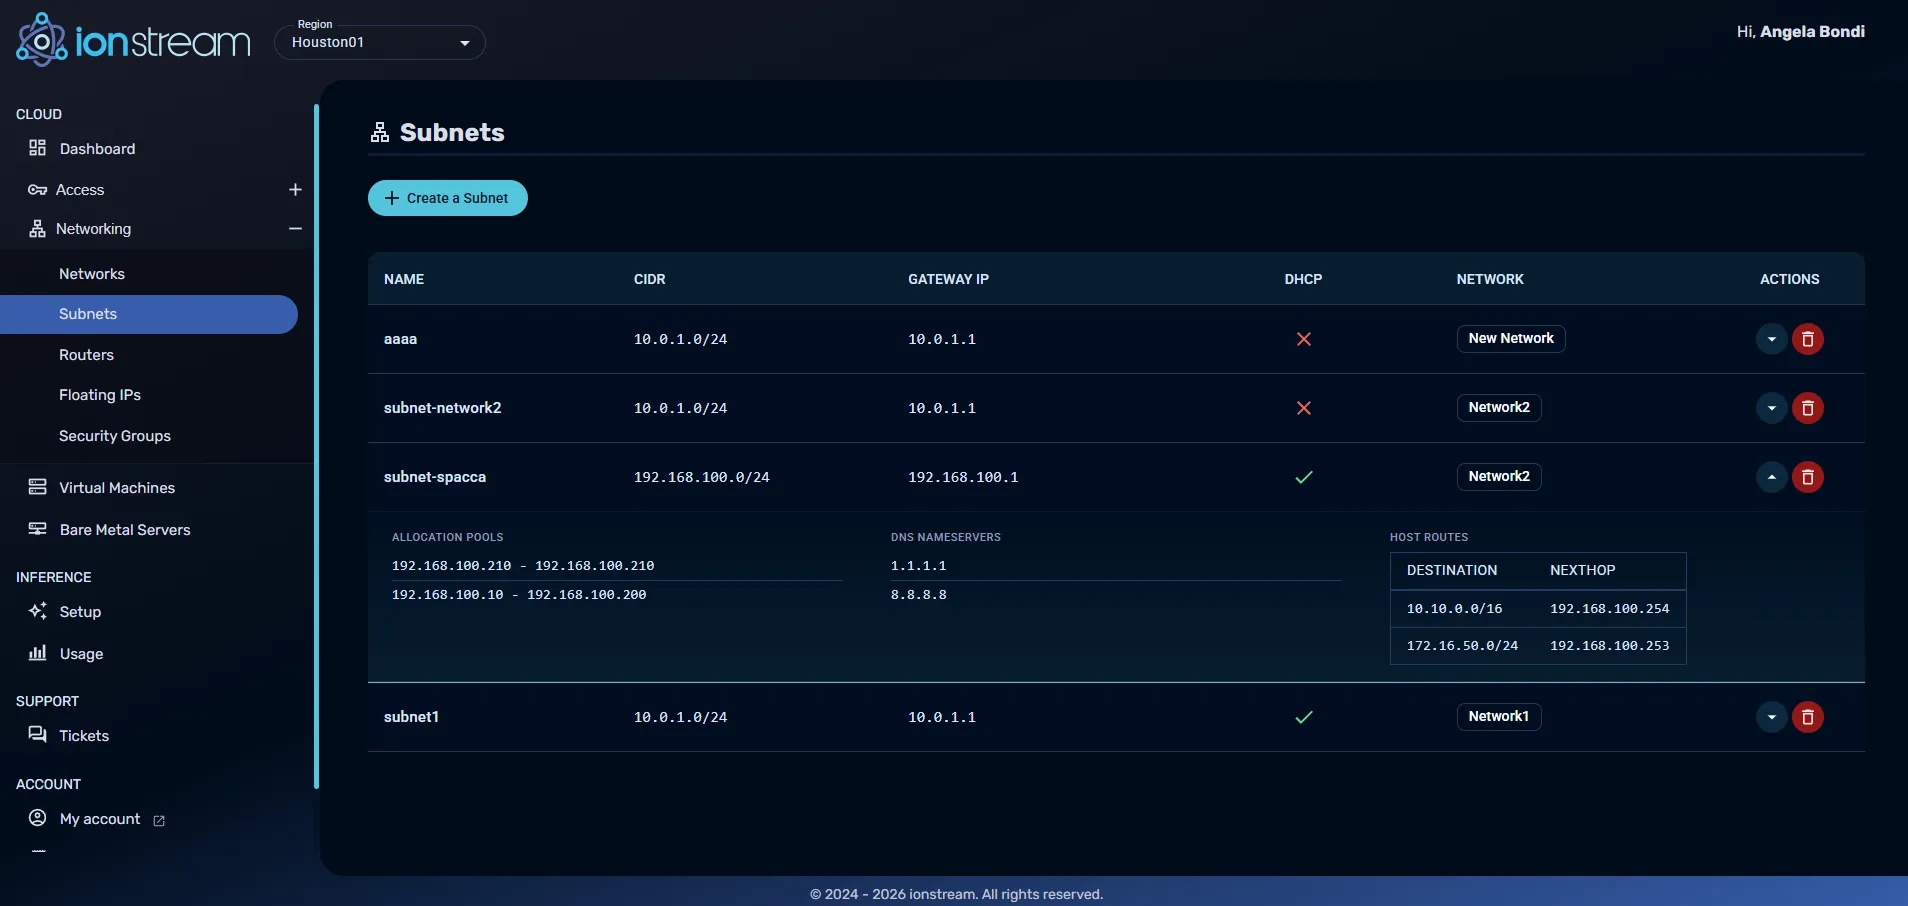Click DHCP disabled cross for subnet-network2

1304,408
